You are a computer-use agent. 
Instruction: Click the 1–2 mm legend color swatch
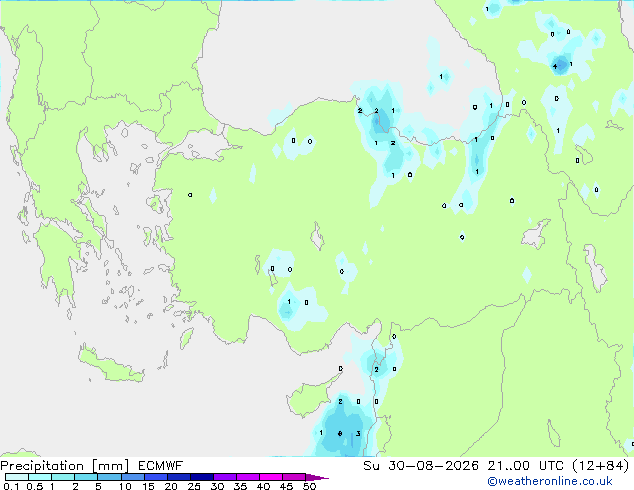pyautogui.click(x=63, y=477)
